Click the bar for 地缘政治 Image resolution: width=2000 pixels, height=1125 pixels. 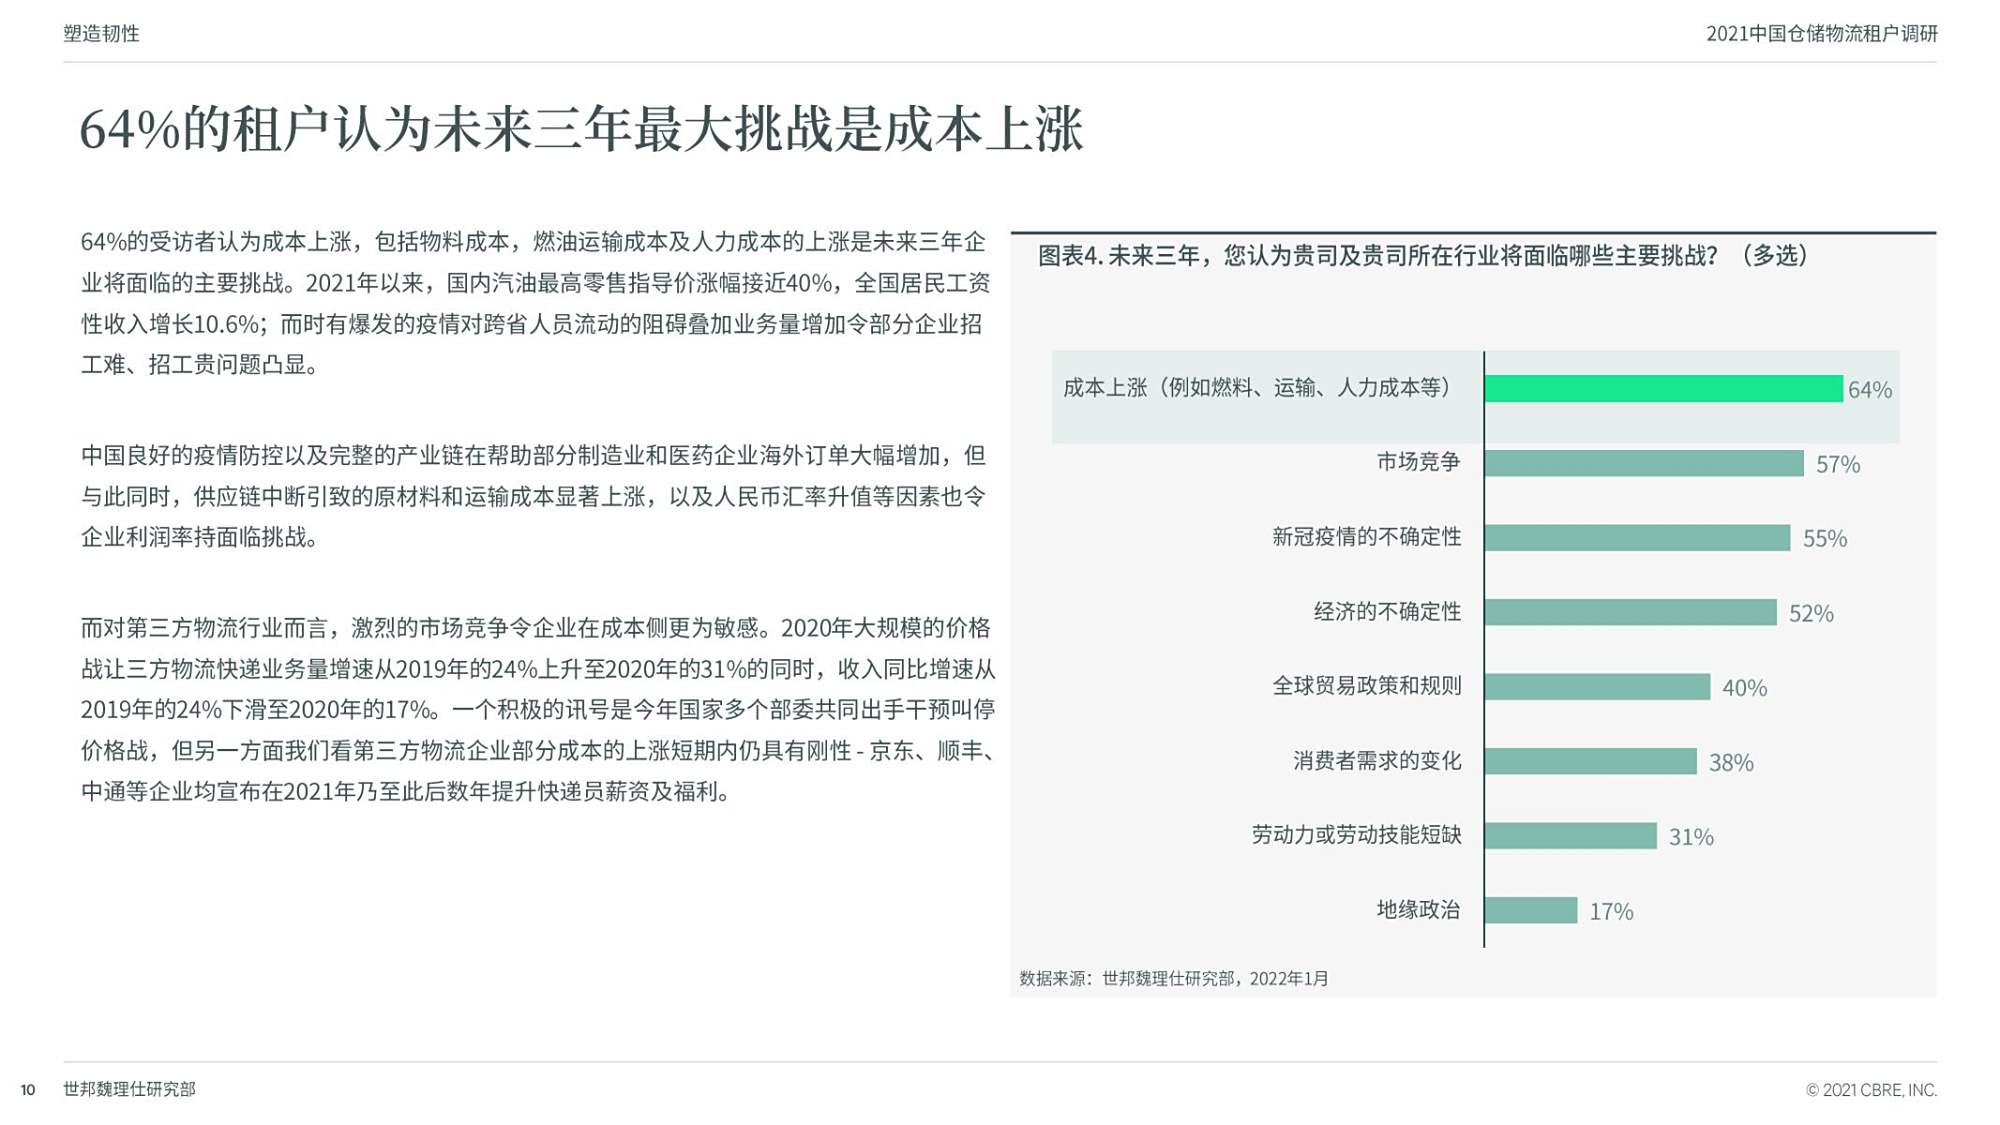(1531, 910)
